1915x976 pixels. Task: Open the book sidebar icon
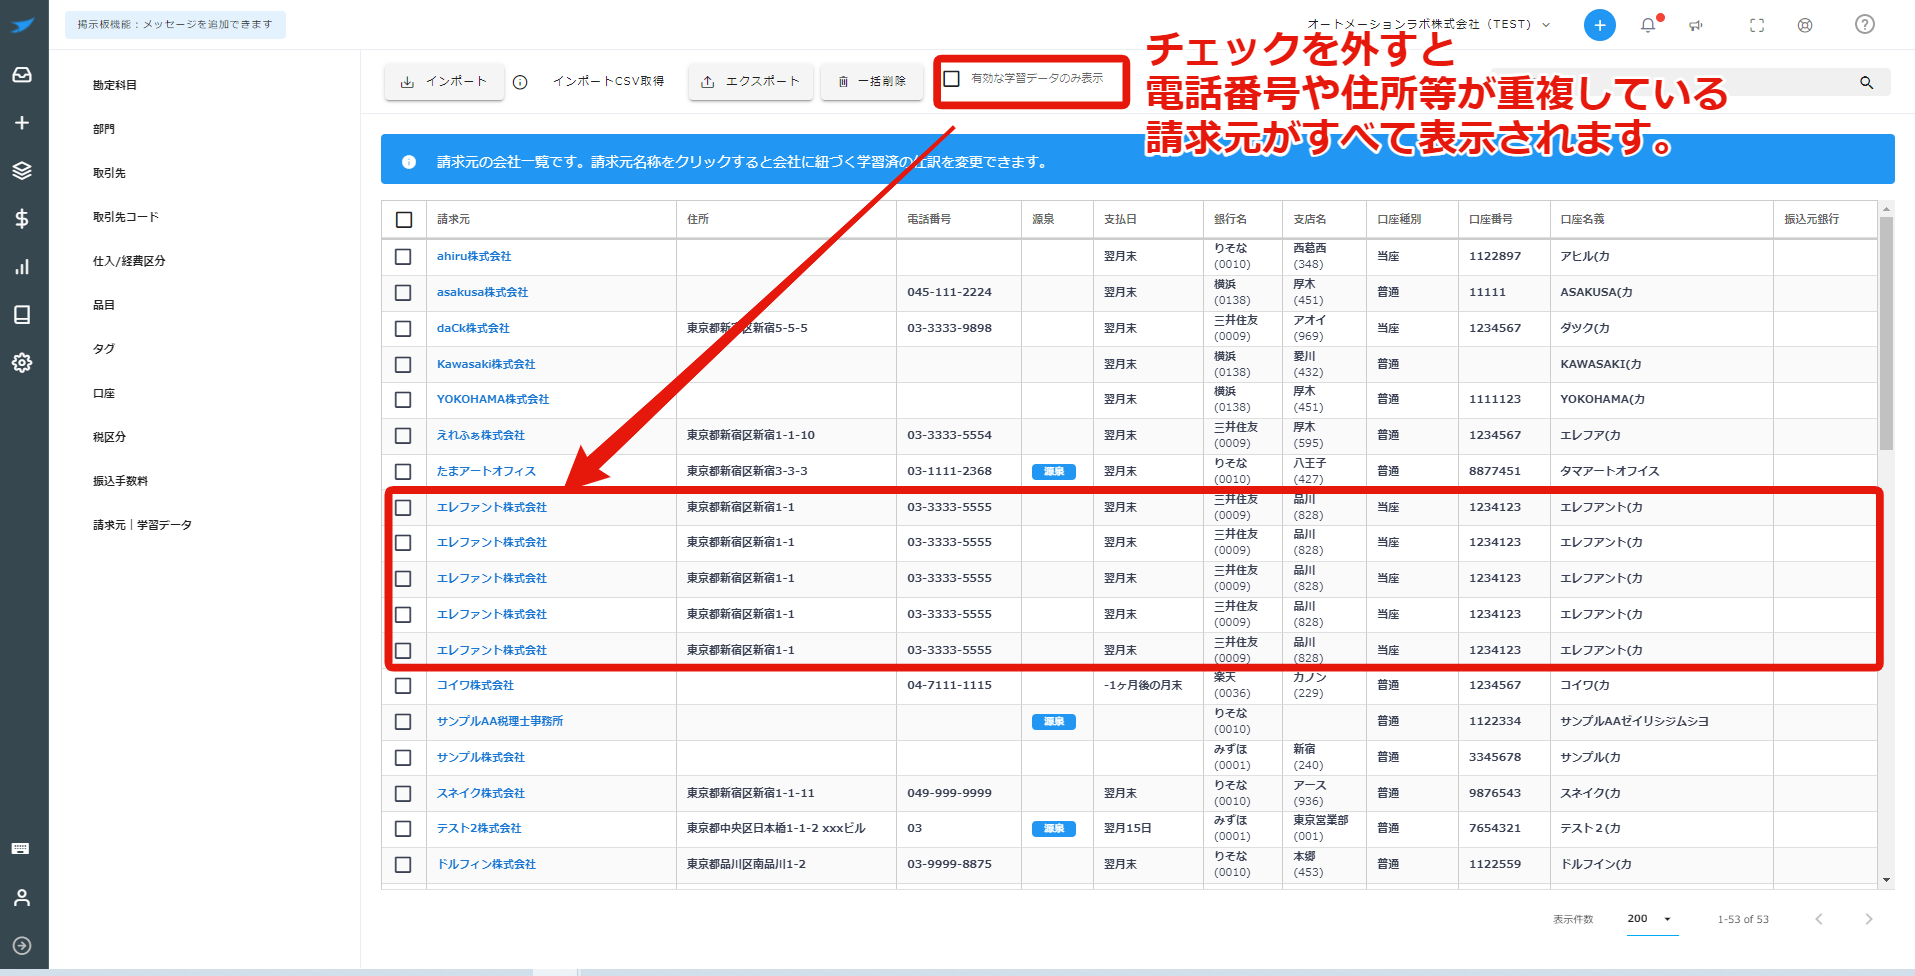click(x=22, y=315)
